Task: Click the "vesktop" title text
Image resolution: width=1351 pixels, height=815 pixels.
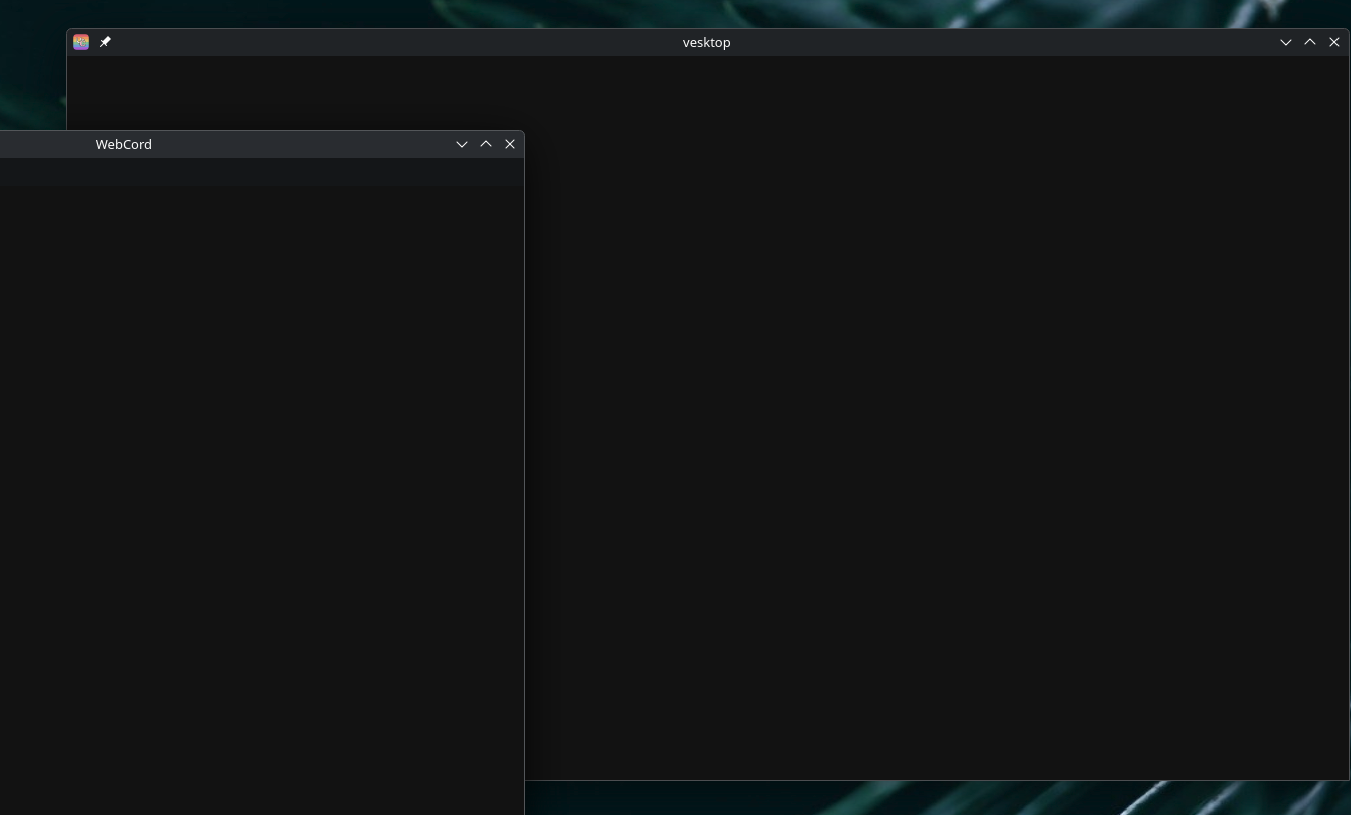Action: [x=706, y=42]
